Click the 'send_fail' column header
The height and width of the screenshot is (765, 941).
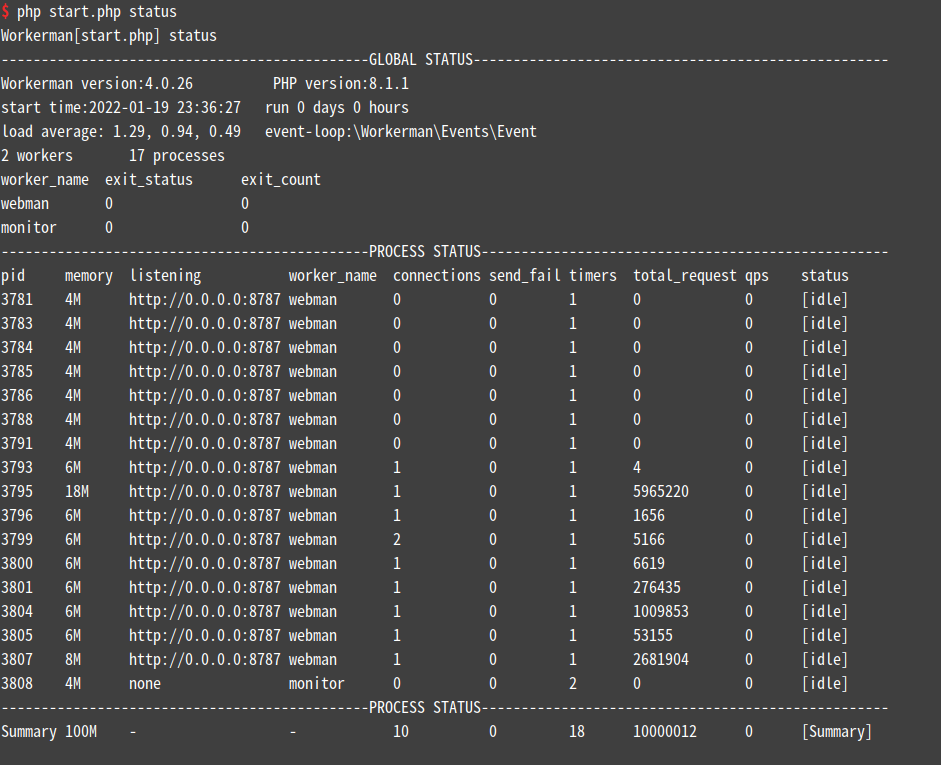click(x=525, y=276)
